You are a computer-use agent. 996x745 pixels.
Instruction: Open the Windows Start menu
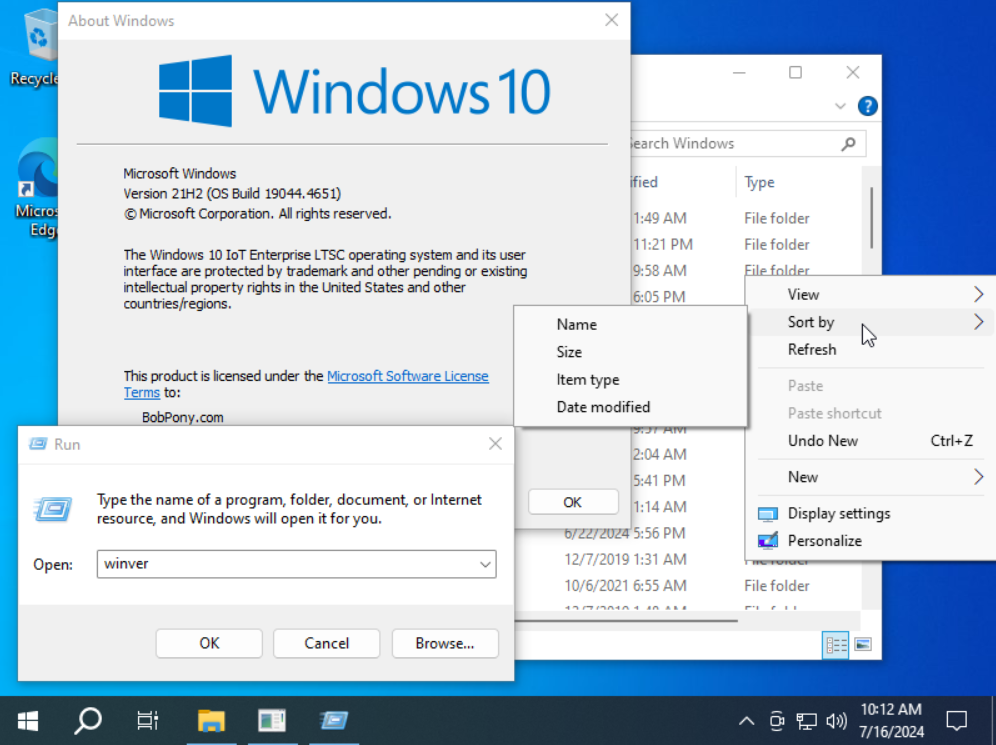(x=27, y=720)
